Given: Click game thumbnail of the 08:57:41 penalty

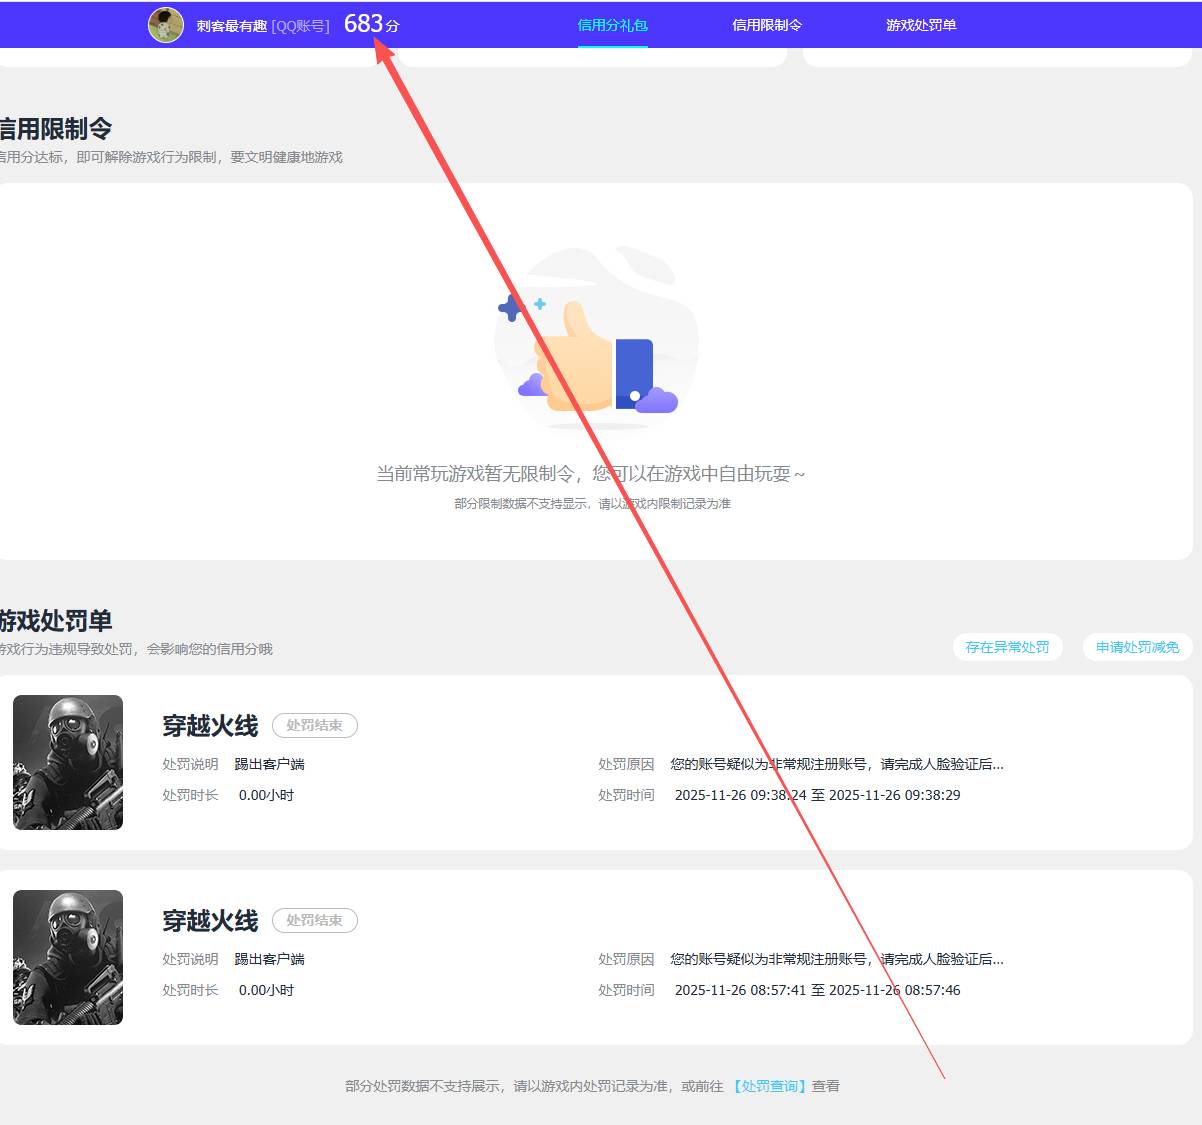Looking at the screenshot, I should [68, 957].
